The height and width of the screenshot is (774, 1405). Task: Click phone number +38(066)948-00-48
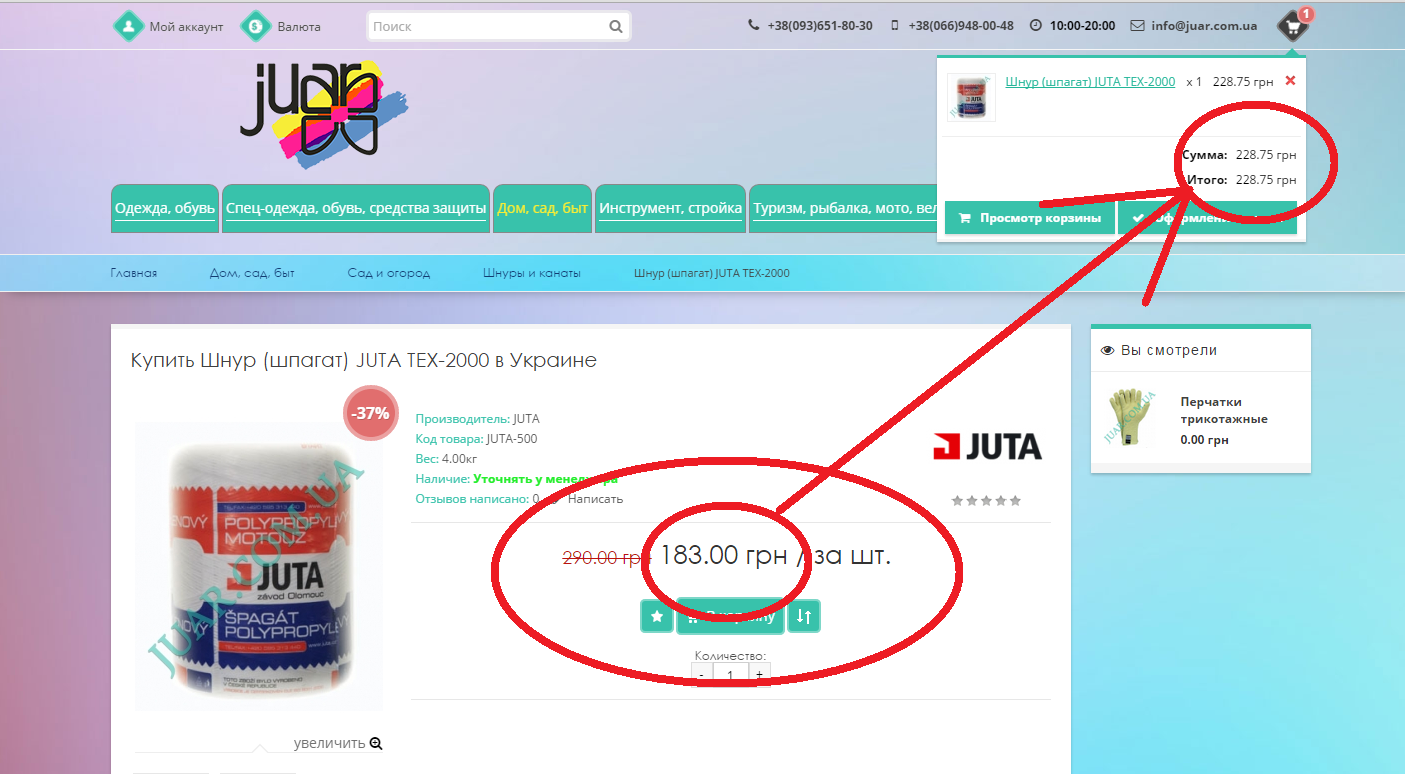(961, 26)
